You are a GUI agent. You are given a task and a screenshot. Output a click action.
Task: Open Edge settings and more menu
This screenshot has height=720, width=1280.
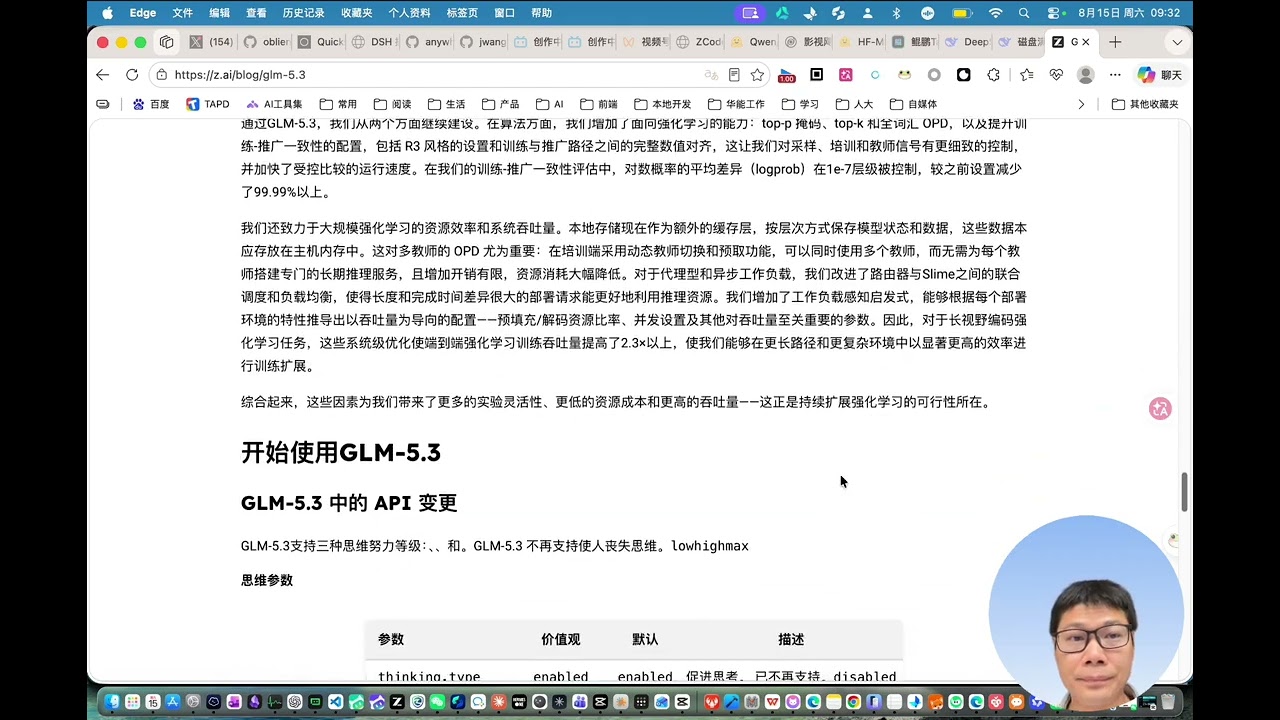1115,75
